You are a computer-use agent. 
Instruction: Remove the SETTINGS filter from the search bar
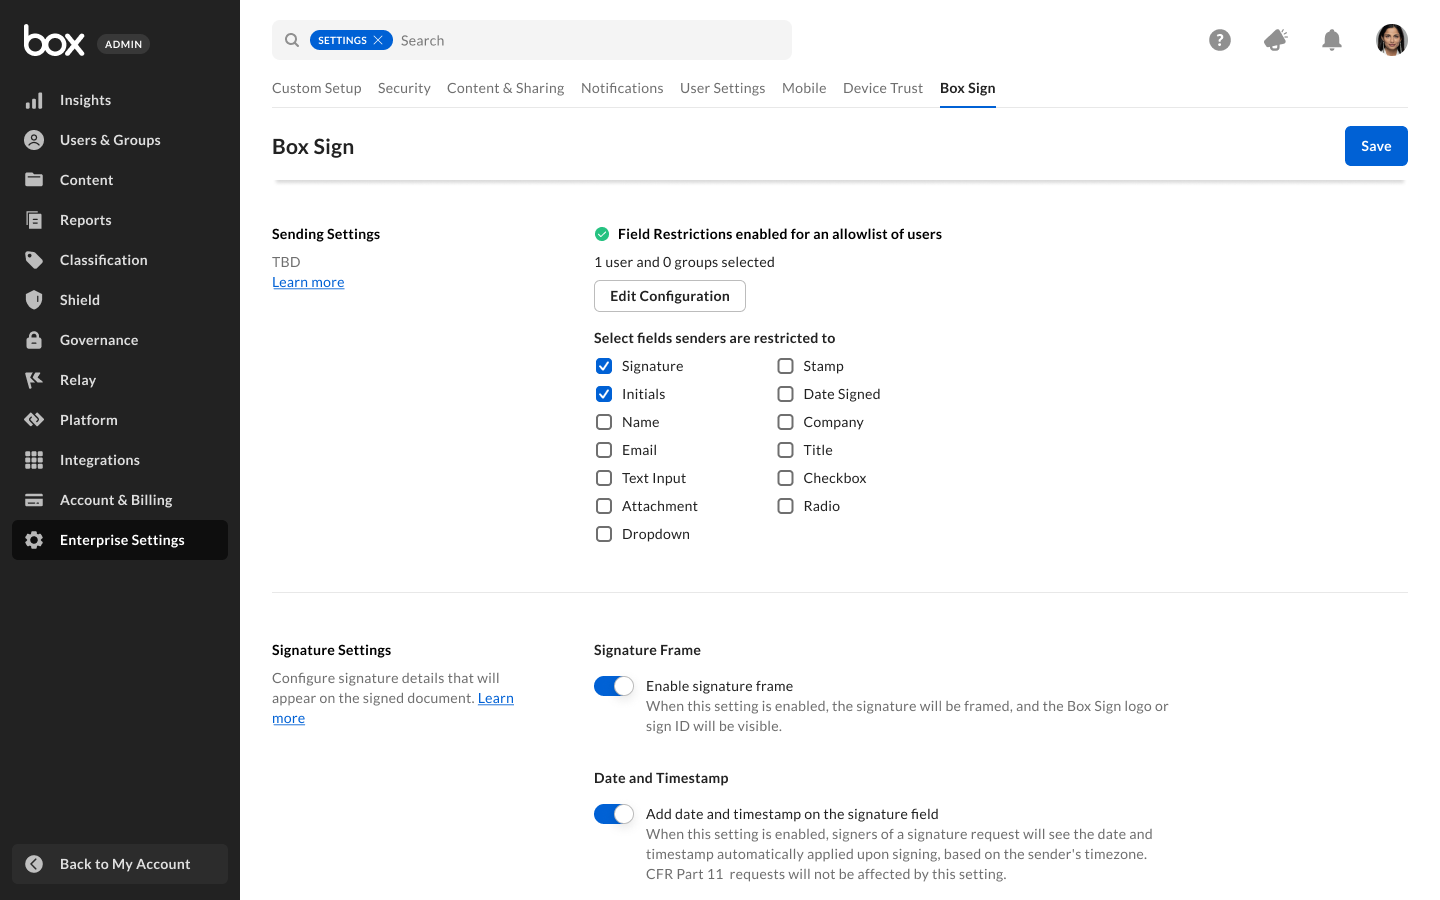(x=380, y=40)
